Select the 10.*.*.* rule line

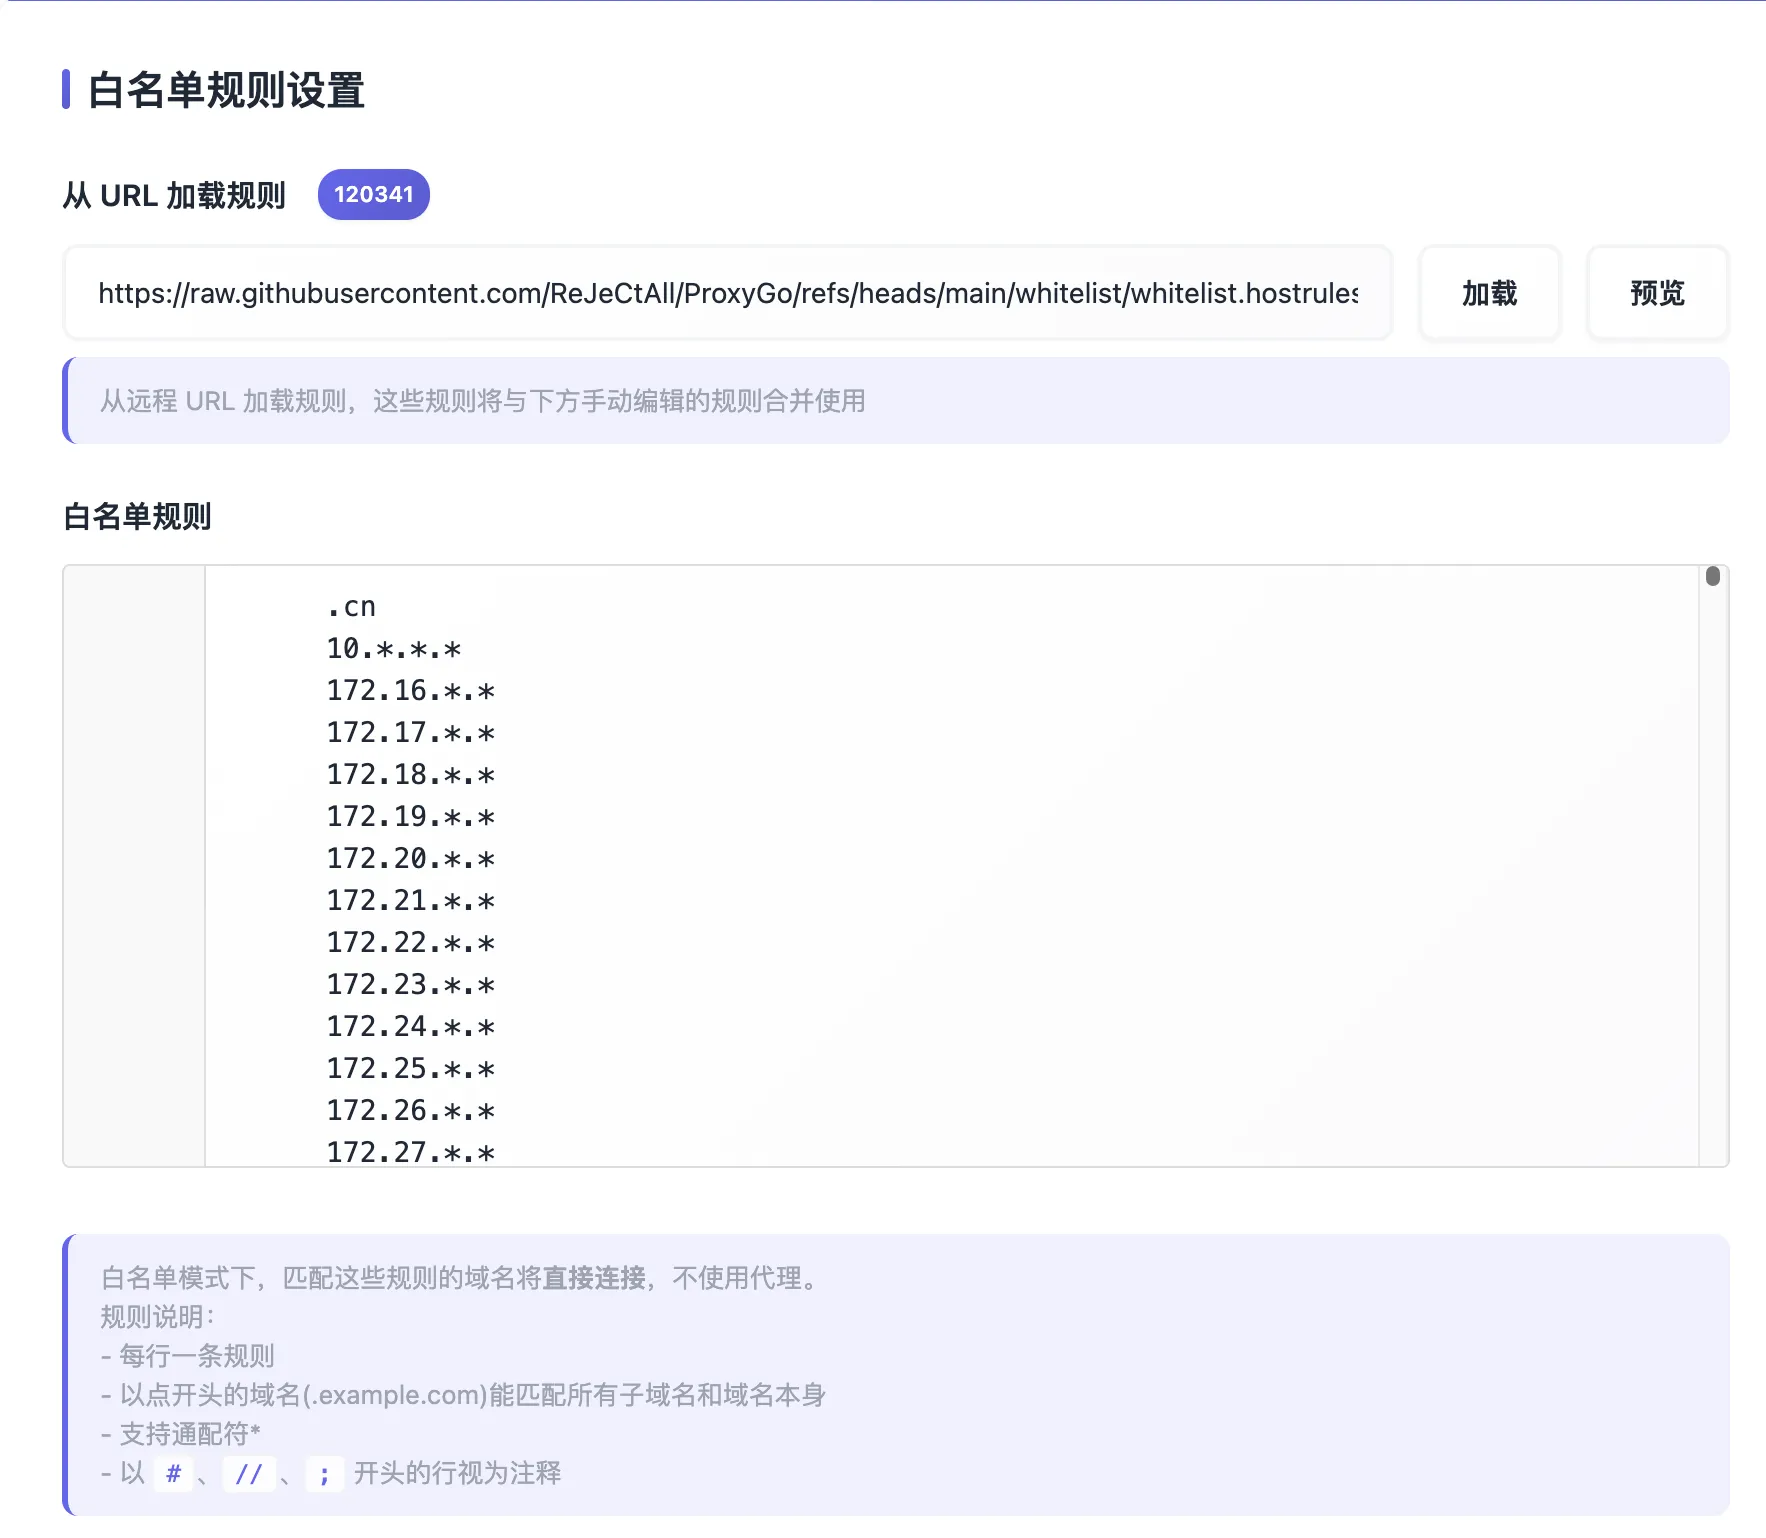coord(394,647)
